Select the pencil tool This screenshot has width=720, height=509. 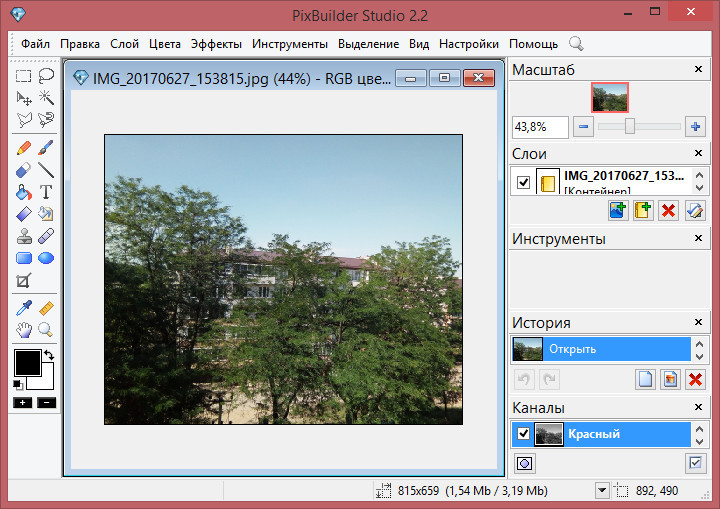(x=24, y=148)
